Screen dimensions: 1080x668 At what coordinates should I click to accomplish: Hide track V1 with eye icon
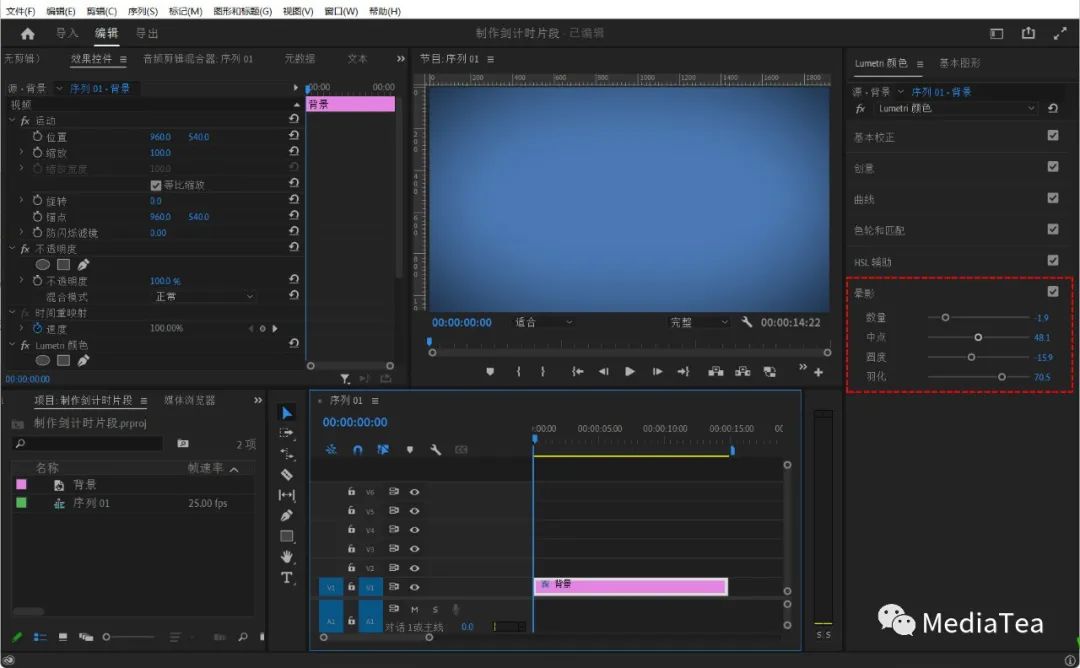click(x=415, y=587)
